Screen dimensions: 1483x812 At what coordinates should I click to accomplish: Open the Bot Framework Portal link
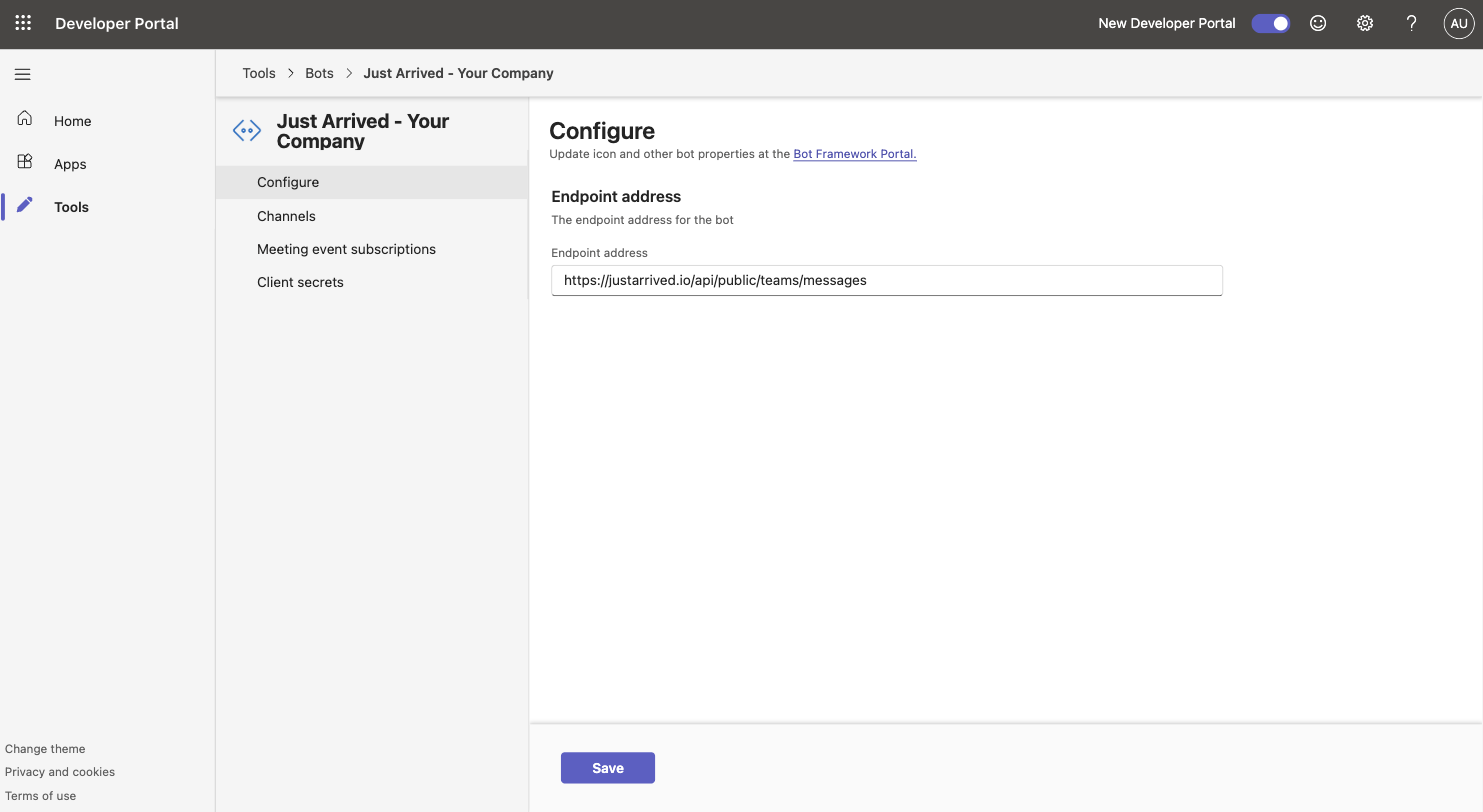point(855,154)
